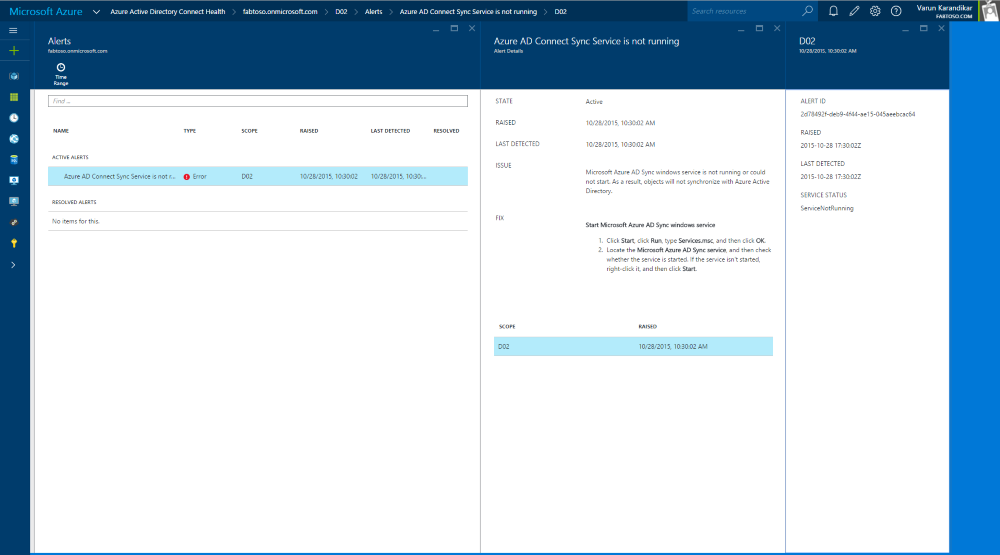Open portal settings gear icon
The height and width of the screenshot is (555, 1000).
[875, 11]
